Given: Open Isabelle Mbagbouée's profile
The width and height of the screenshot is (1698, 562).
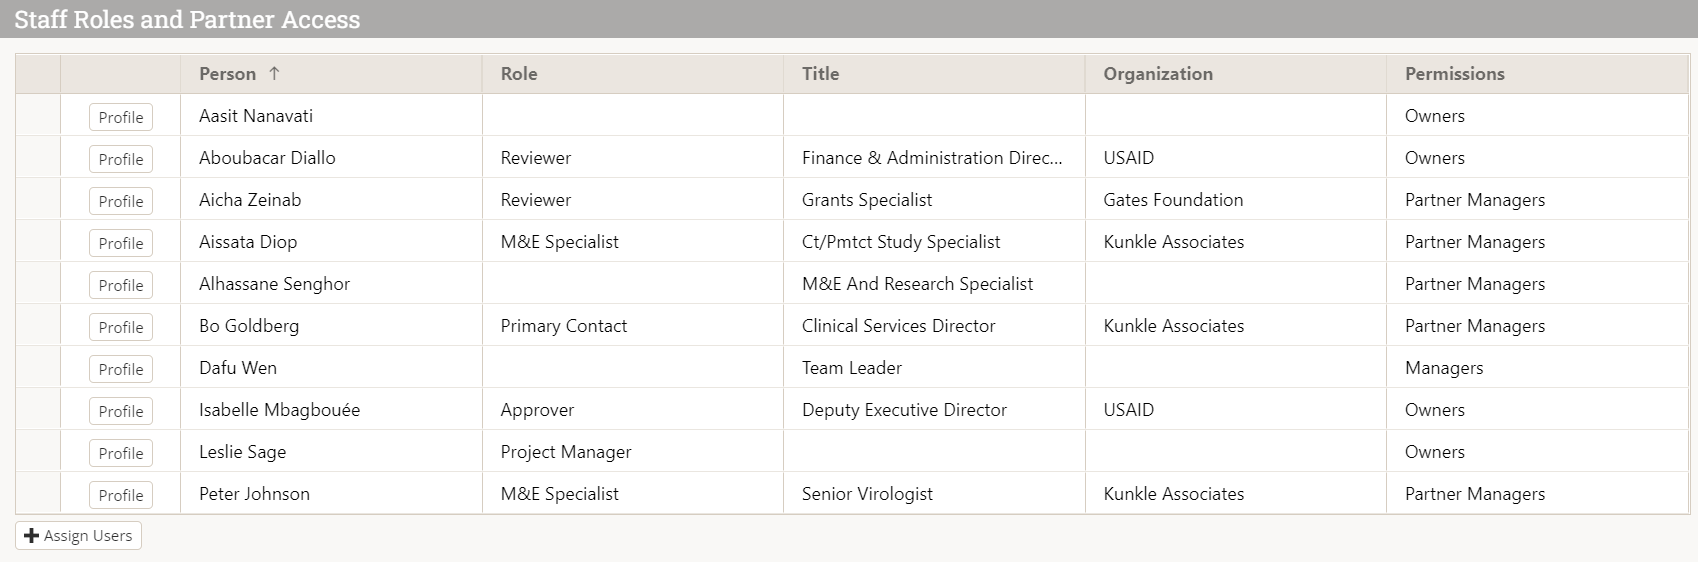Looking at the screenshot, I should (121, 411).
